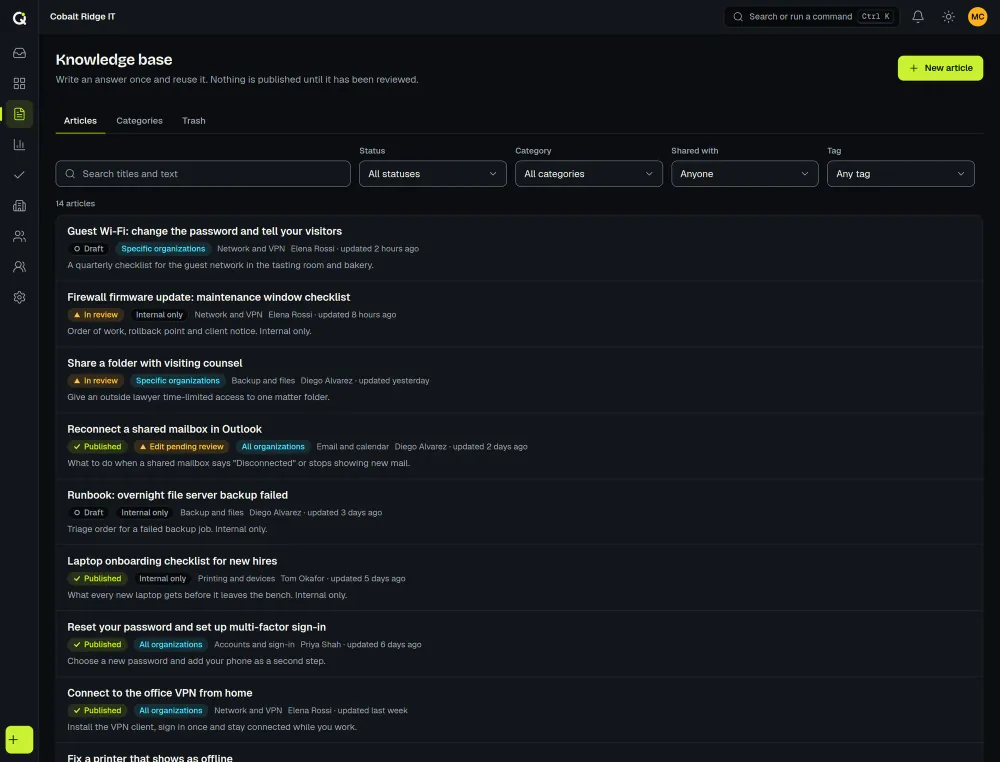The width and height of the screenshot is (1000, 762).
Task: Open the inbox icon in sidebar
Action: [19, 53]
